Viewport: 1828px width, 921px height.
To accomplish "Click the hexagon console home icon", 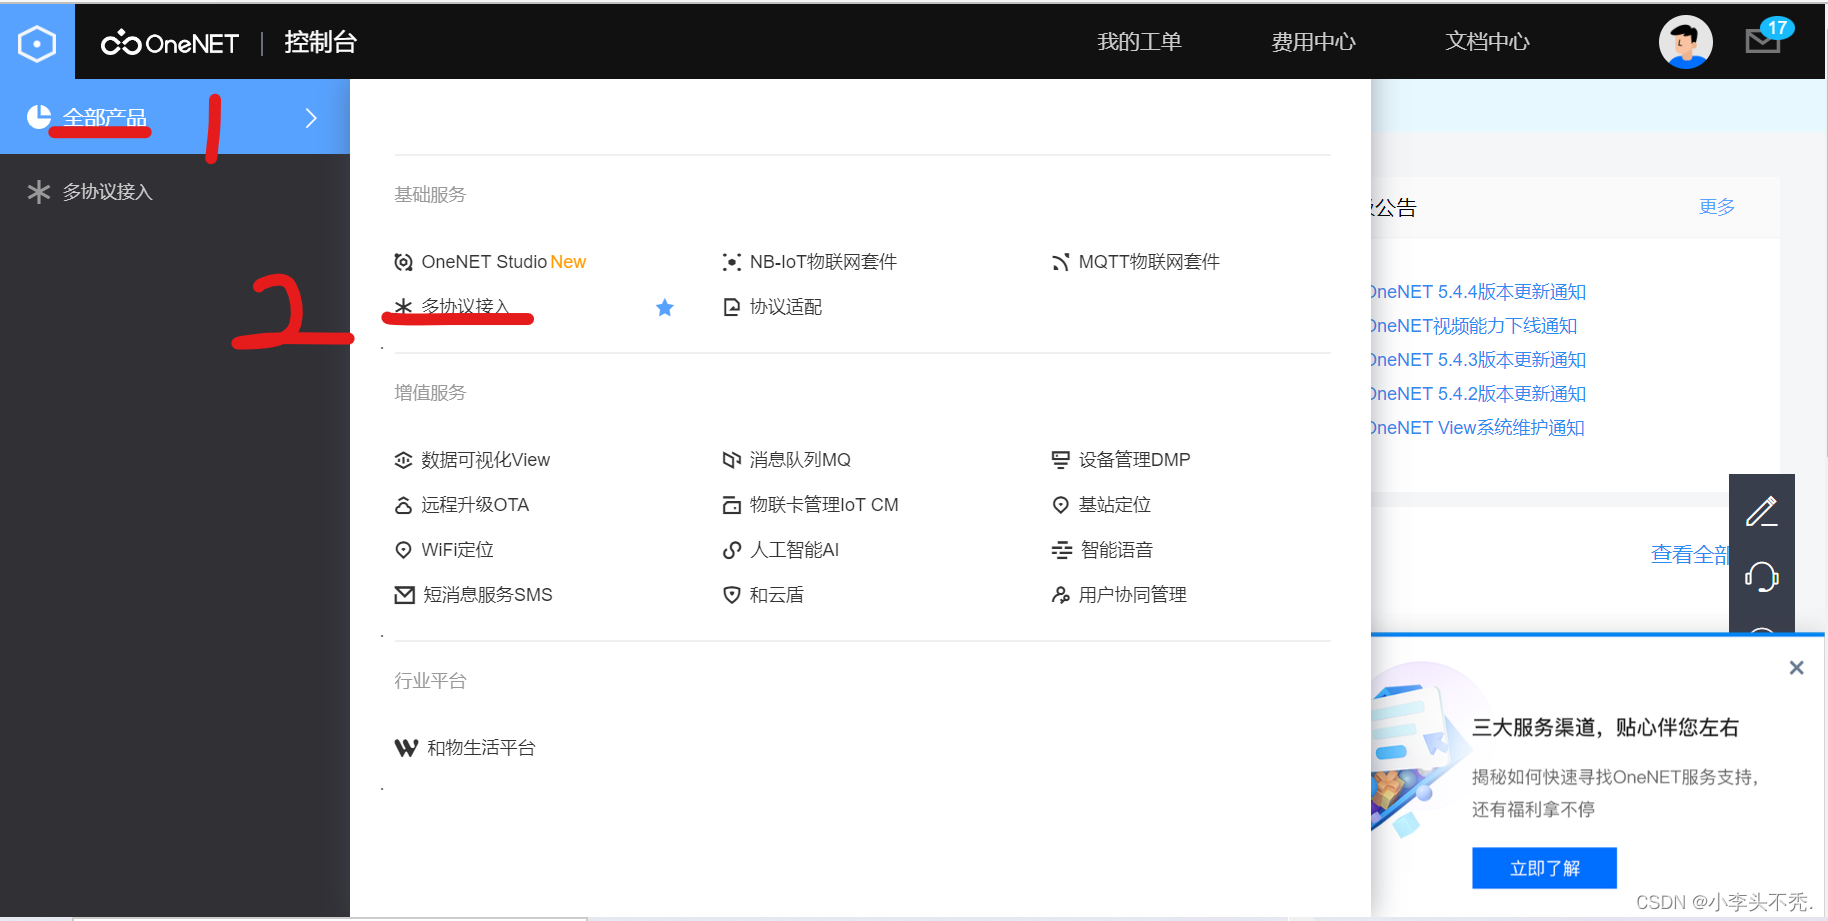I will pos(37,43).
